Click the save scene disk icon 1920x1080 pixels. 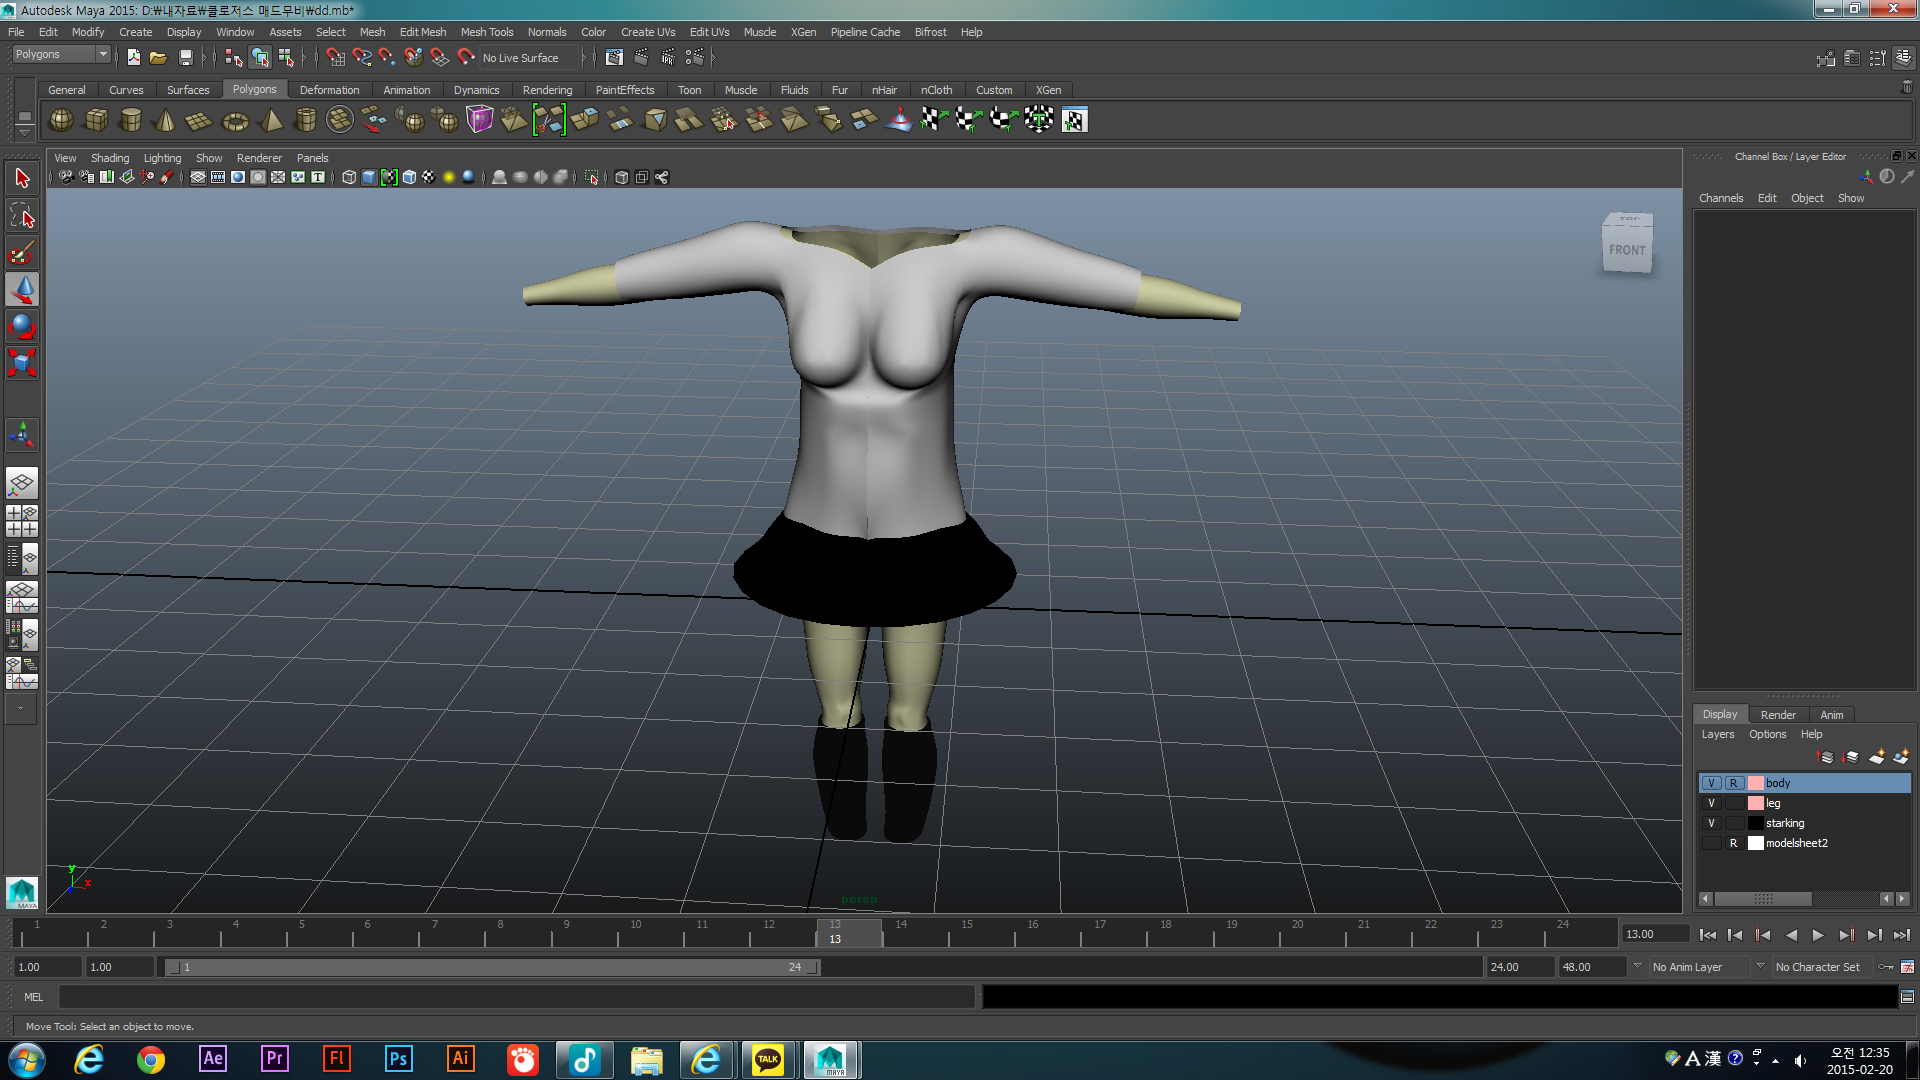(185, 57)
